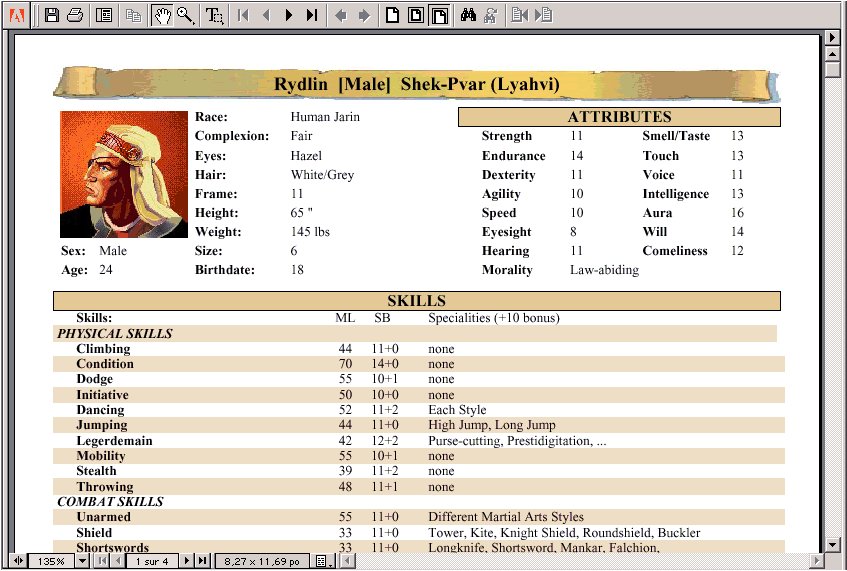Click the 'Each Style' speciality for Dancing
This screenshot has width=847, height=571.
click(x=457, y=410)
